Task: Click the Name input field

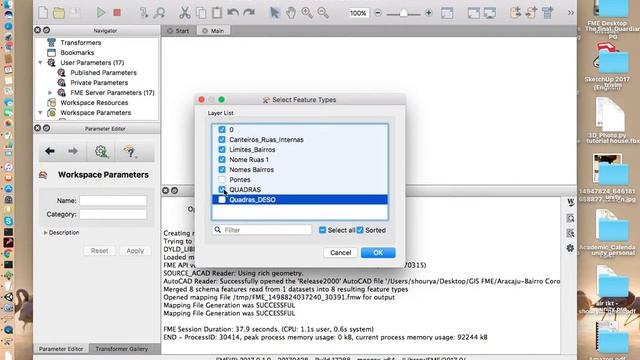Action: (x=113, y=200)
